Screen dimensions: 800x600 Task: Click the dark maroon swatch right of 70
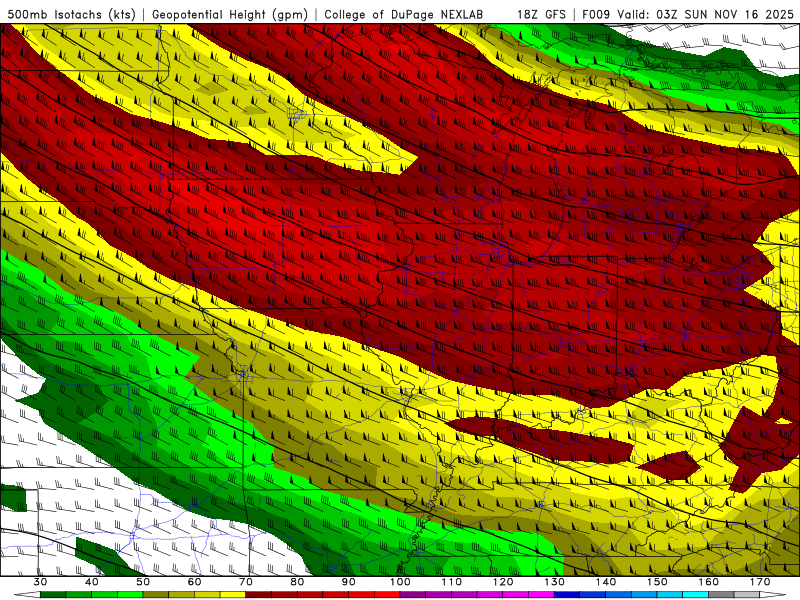pyautogui.click(x=259, y=595)
